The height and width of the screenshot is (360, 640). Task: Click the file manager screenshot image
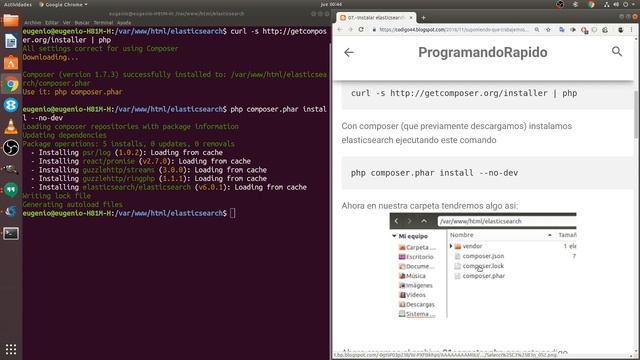point(483,265)
